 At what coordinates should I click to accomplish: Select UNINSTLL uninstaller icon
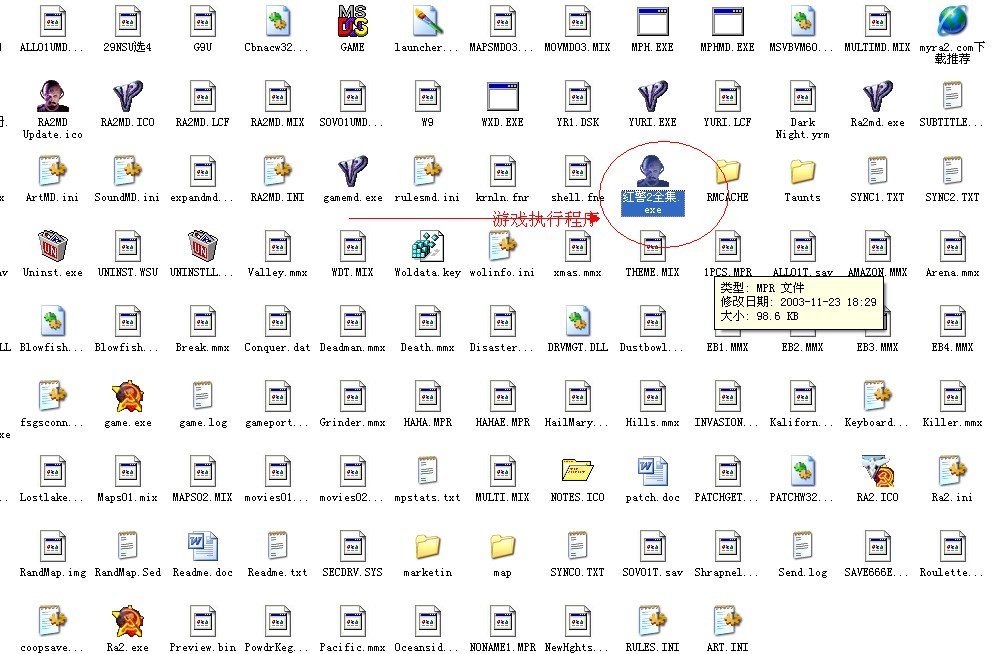pyautogui.click(x=202, y=246)
